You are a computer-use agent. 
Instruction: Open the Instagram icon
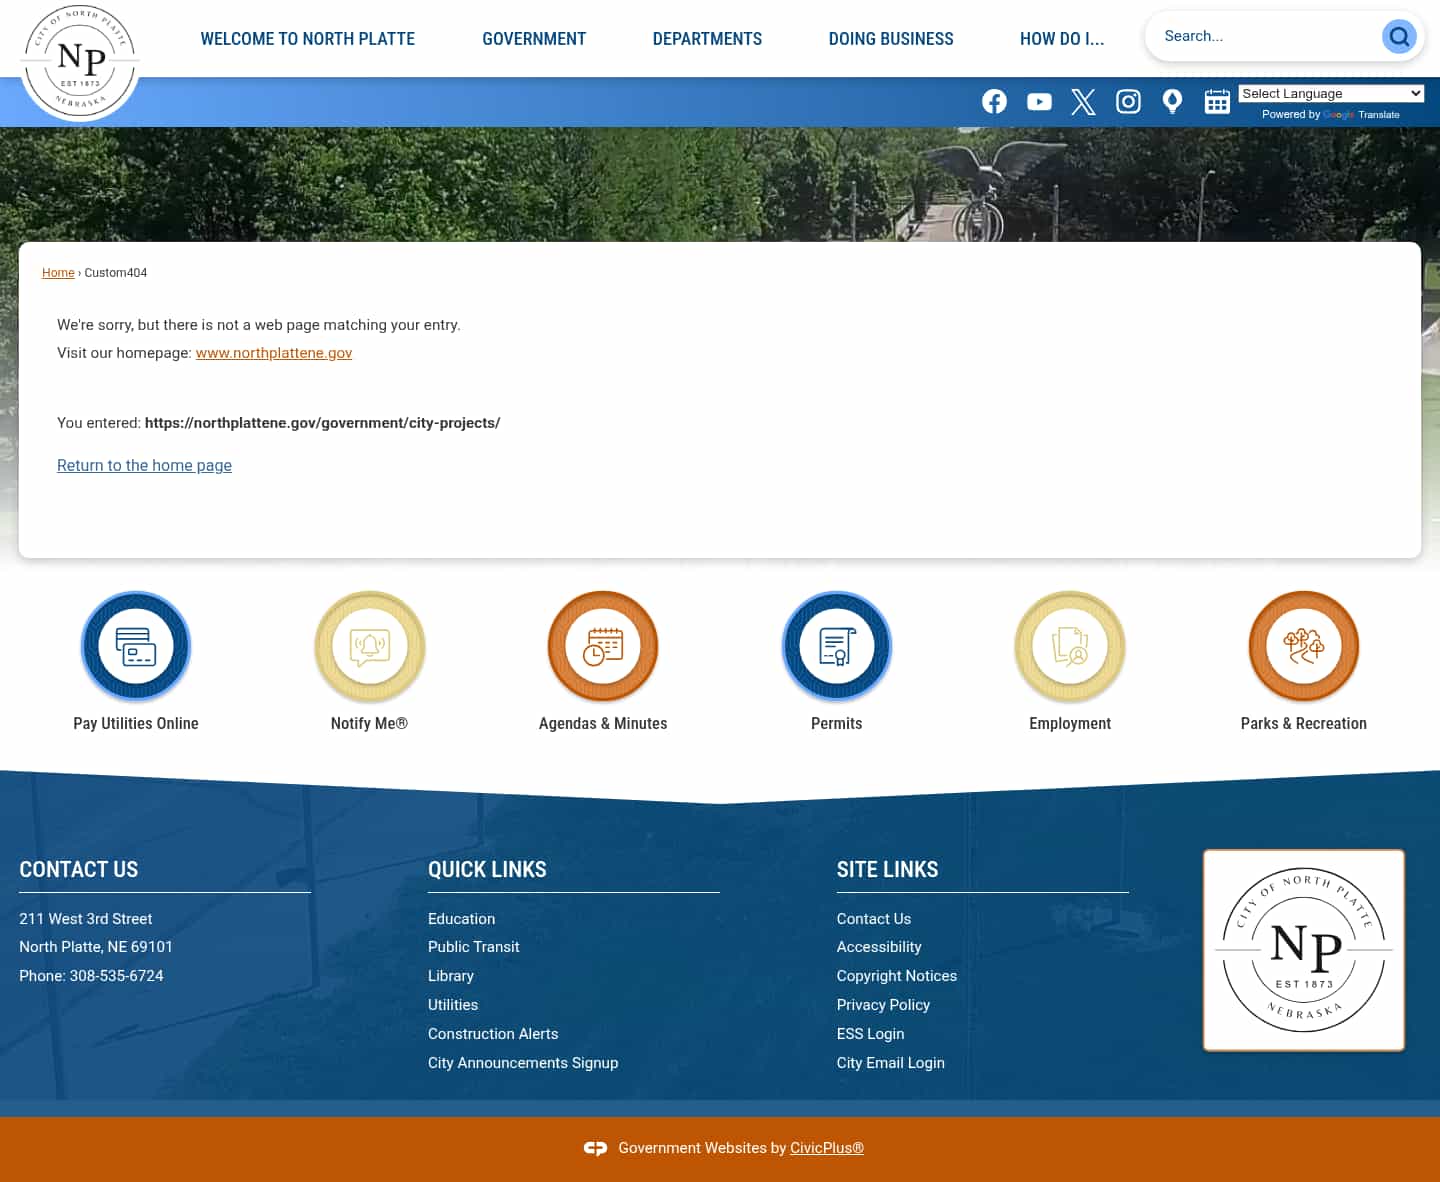1128,101
